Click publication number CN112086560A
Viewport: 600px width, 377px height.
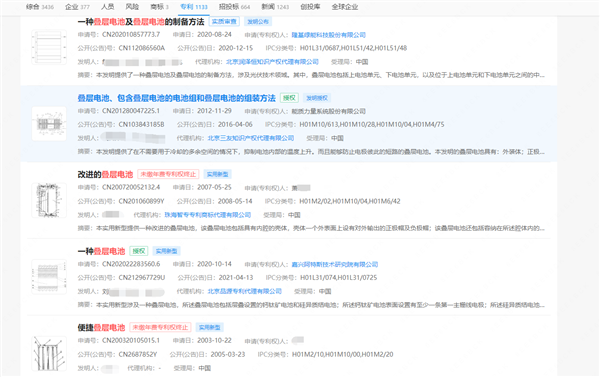point(142,48)
